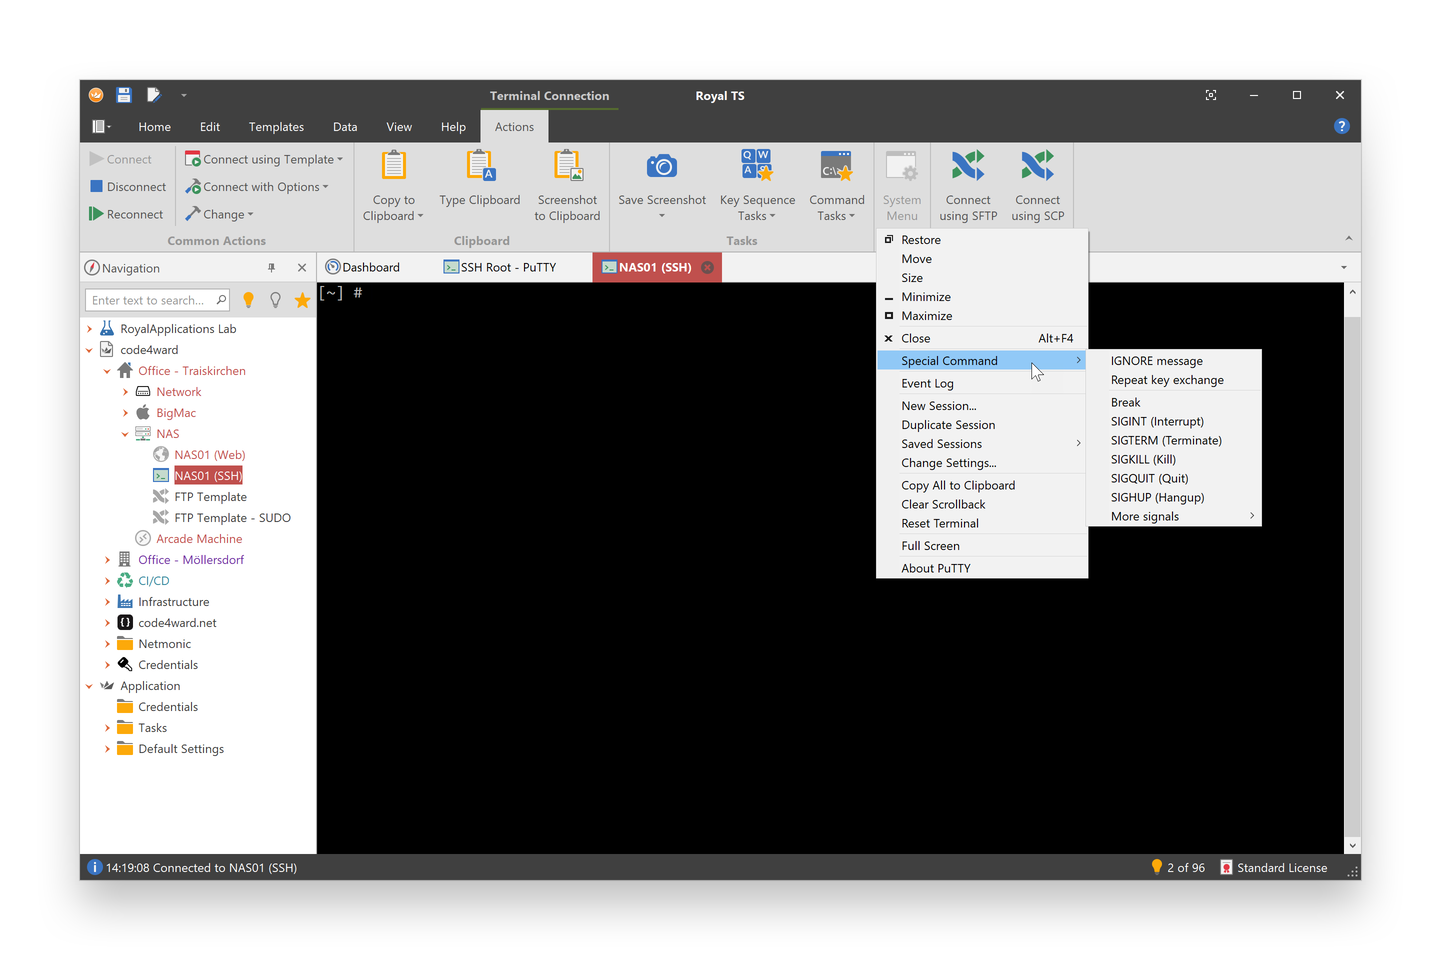Open Key Sequence Tasks
The image size is (1441, 960).
pos(756,185)
